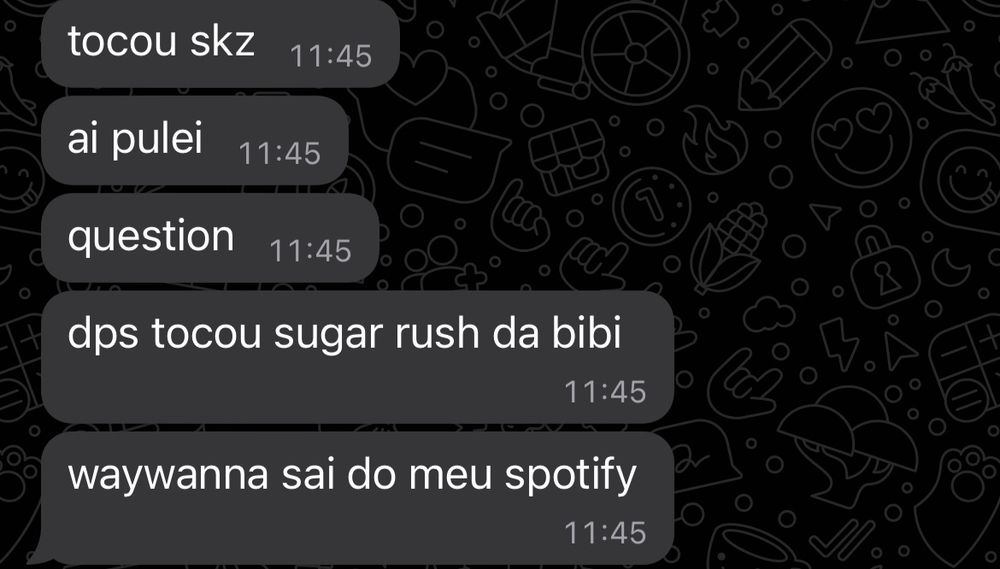The width and height of the screenshot is (1000, 569).
Task: Click the crescent moon wallpaper doodle
Action: coord(952,268)
